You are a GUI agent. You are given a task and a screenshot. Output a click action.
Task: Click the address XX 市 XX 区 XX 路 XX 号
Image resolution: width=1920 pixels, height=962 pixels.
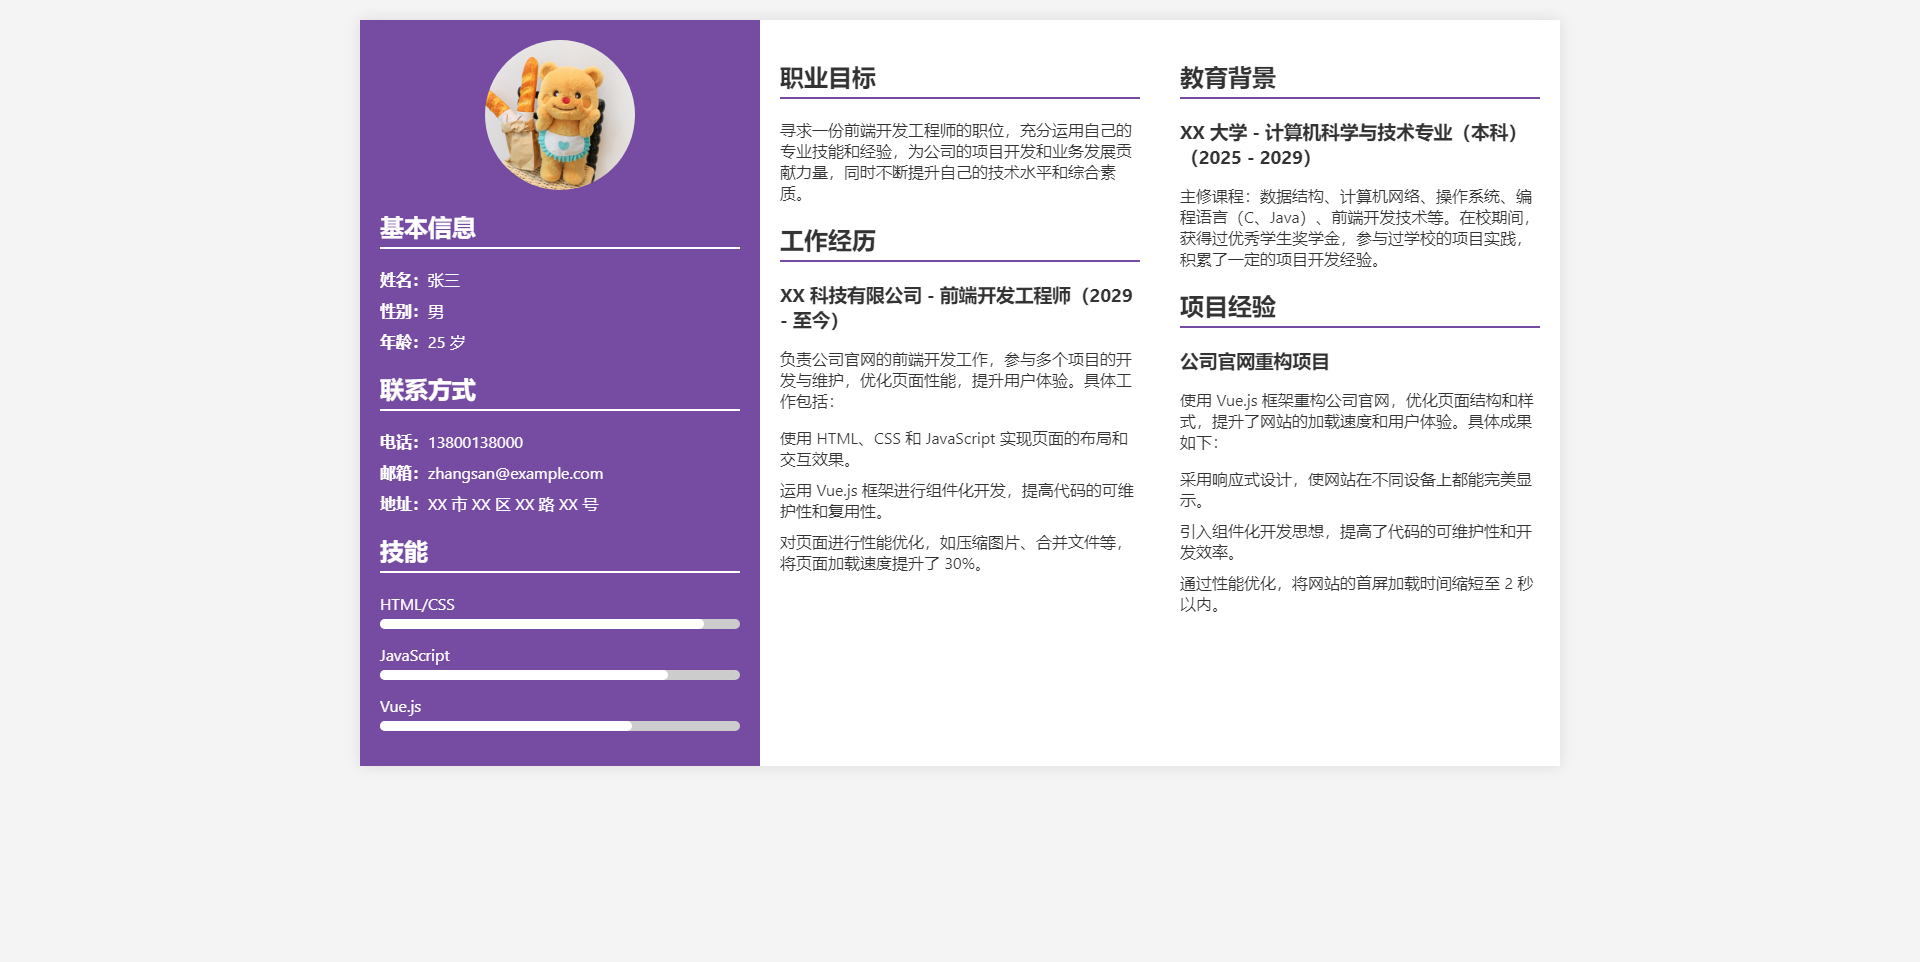(x=513, y=505)
